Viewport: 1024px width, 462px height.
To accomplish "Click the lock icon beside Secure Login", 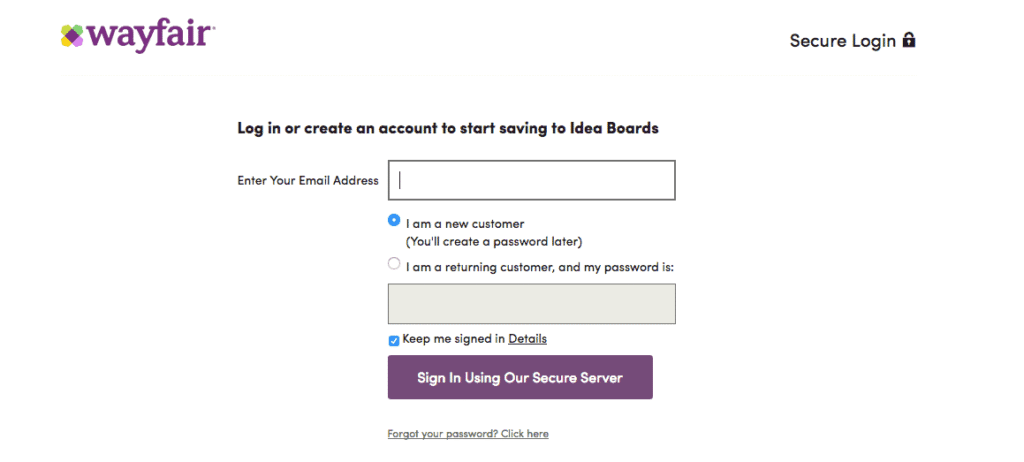I will tap(909, 40).
